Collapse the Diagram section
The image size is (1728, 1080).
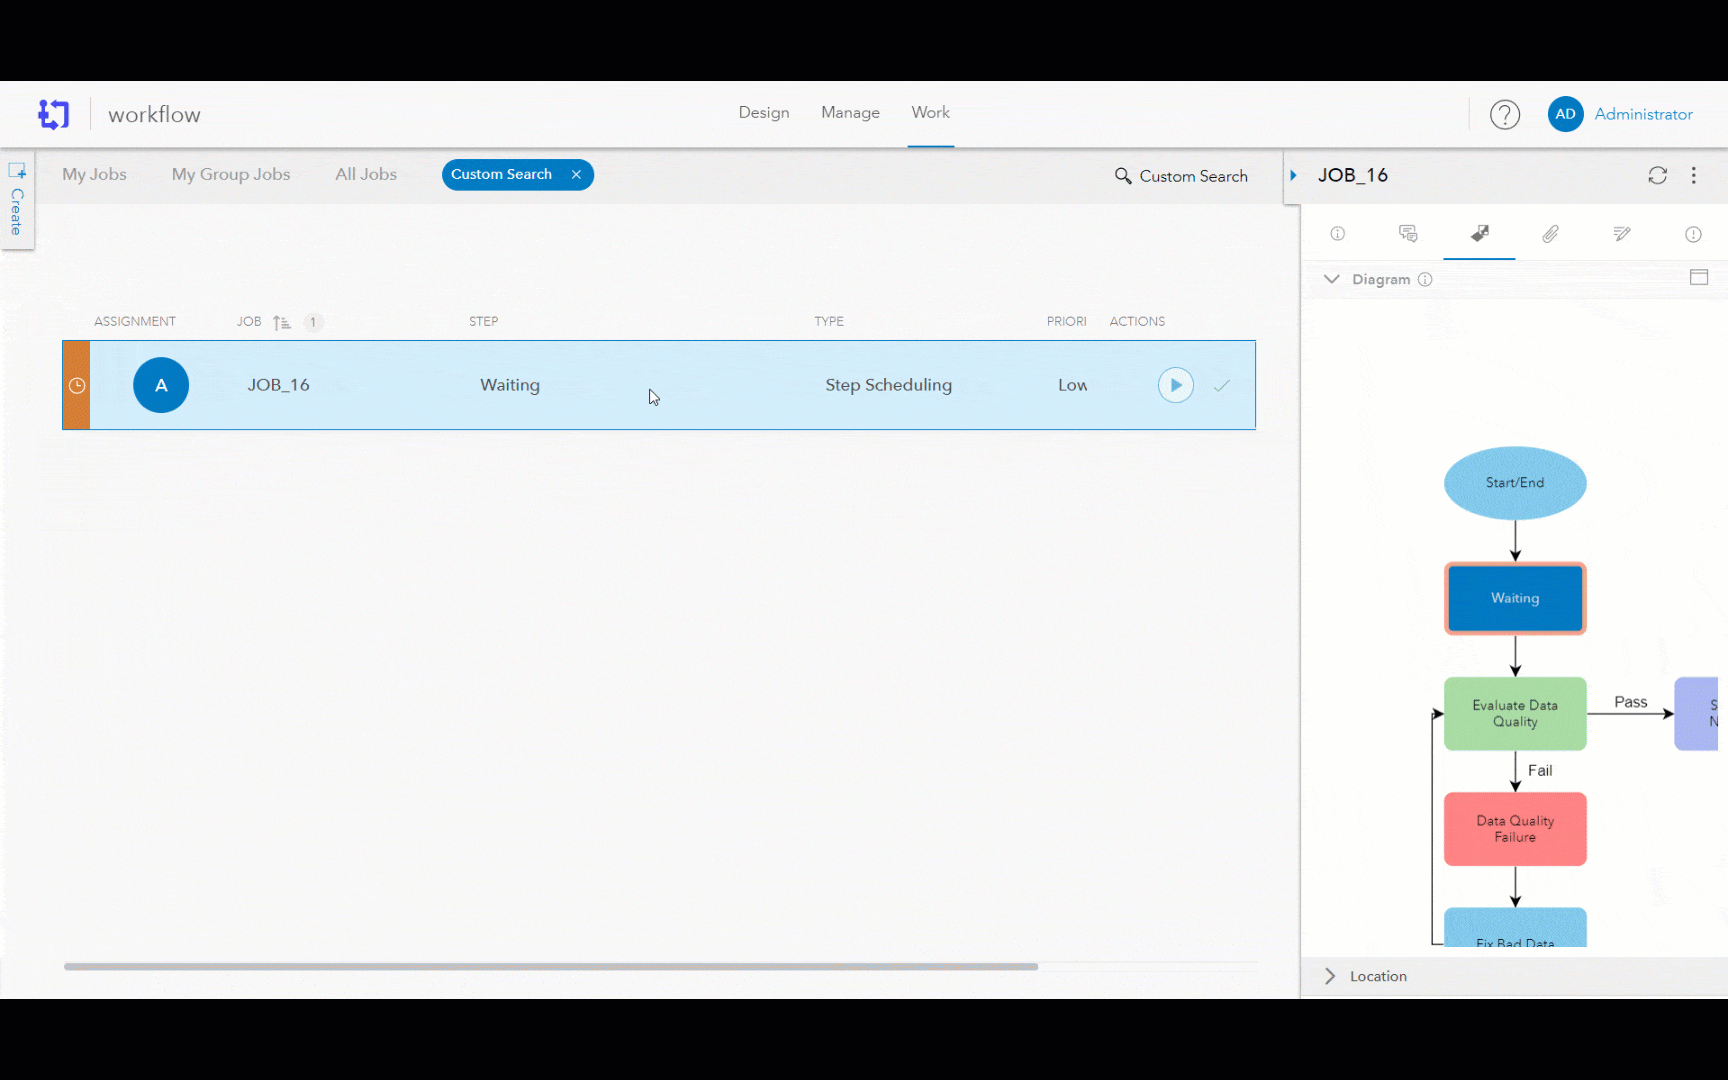click(1331, 279)
